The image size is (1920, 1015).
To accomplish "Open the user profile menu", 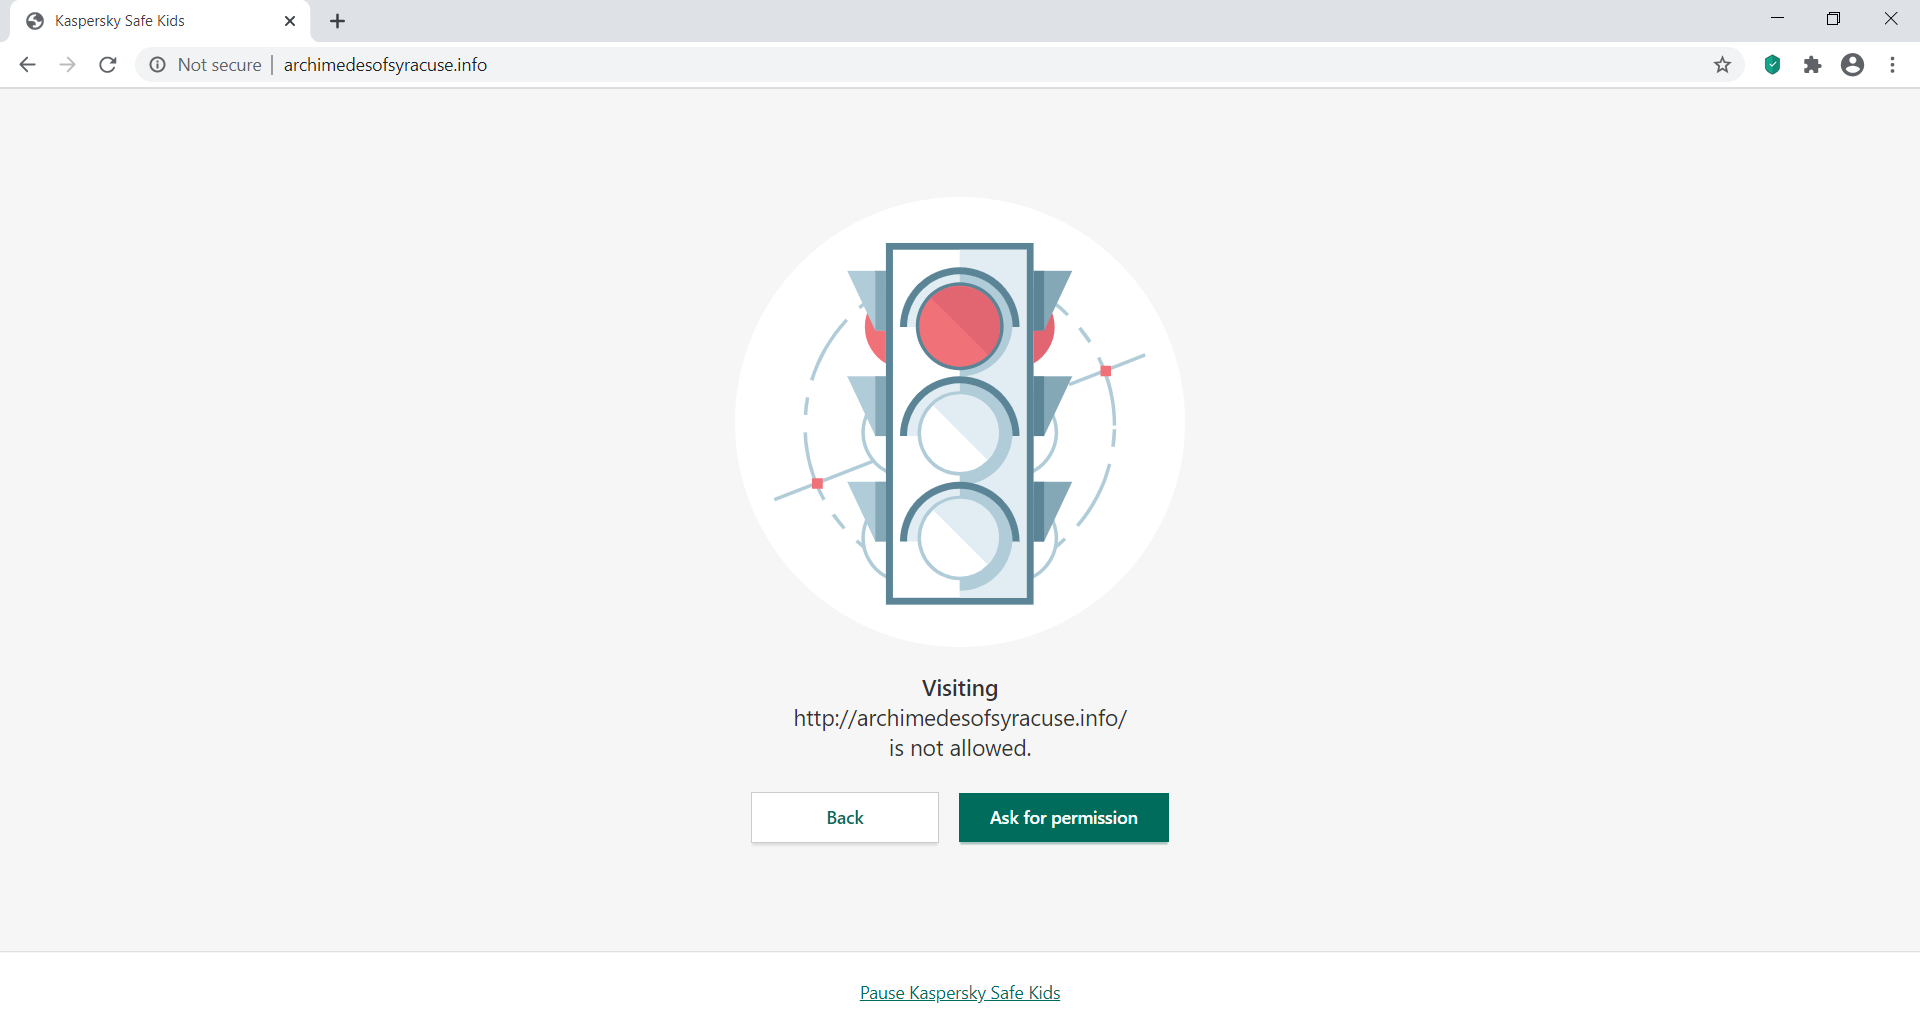I will (1852, 65).
